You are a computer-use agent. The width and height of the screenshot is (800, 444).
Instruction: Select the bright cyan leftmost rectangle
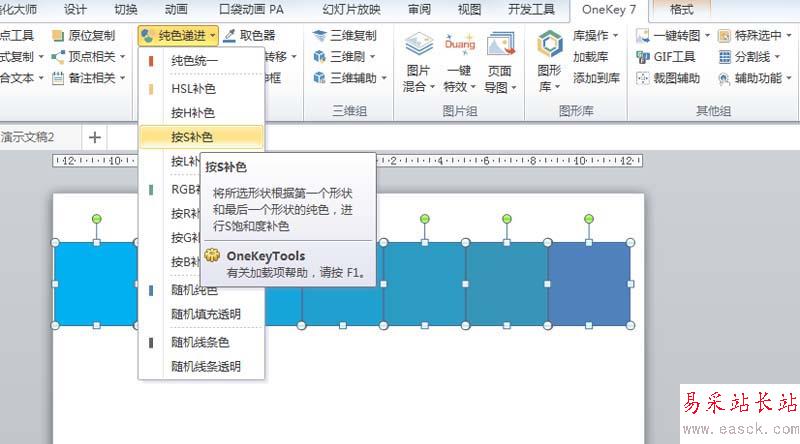pos(95,284)
